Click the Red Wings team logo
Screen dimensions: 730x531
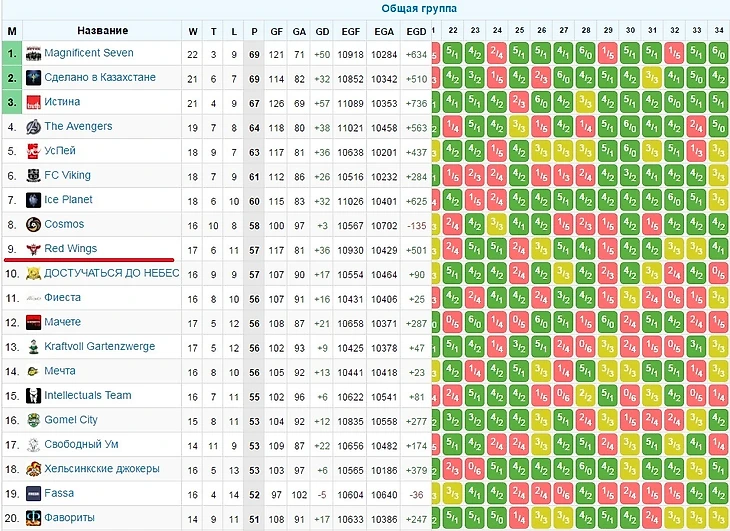click(x=33, y=249)
